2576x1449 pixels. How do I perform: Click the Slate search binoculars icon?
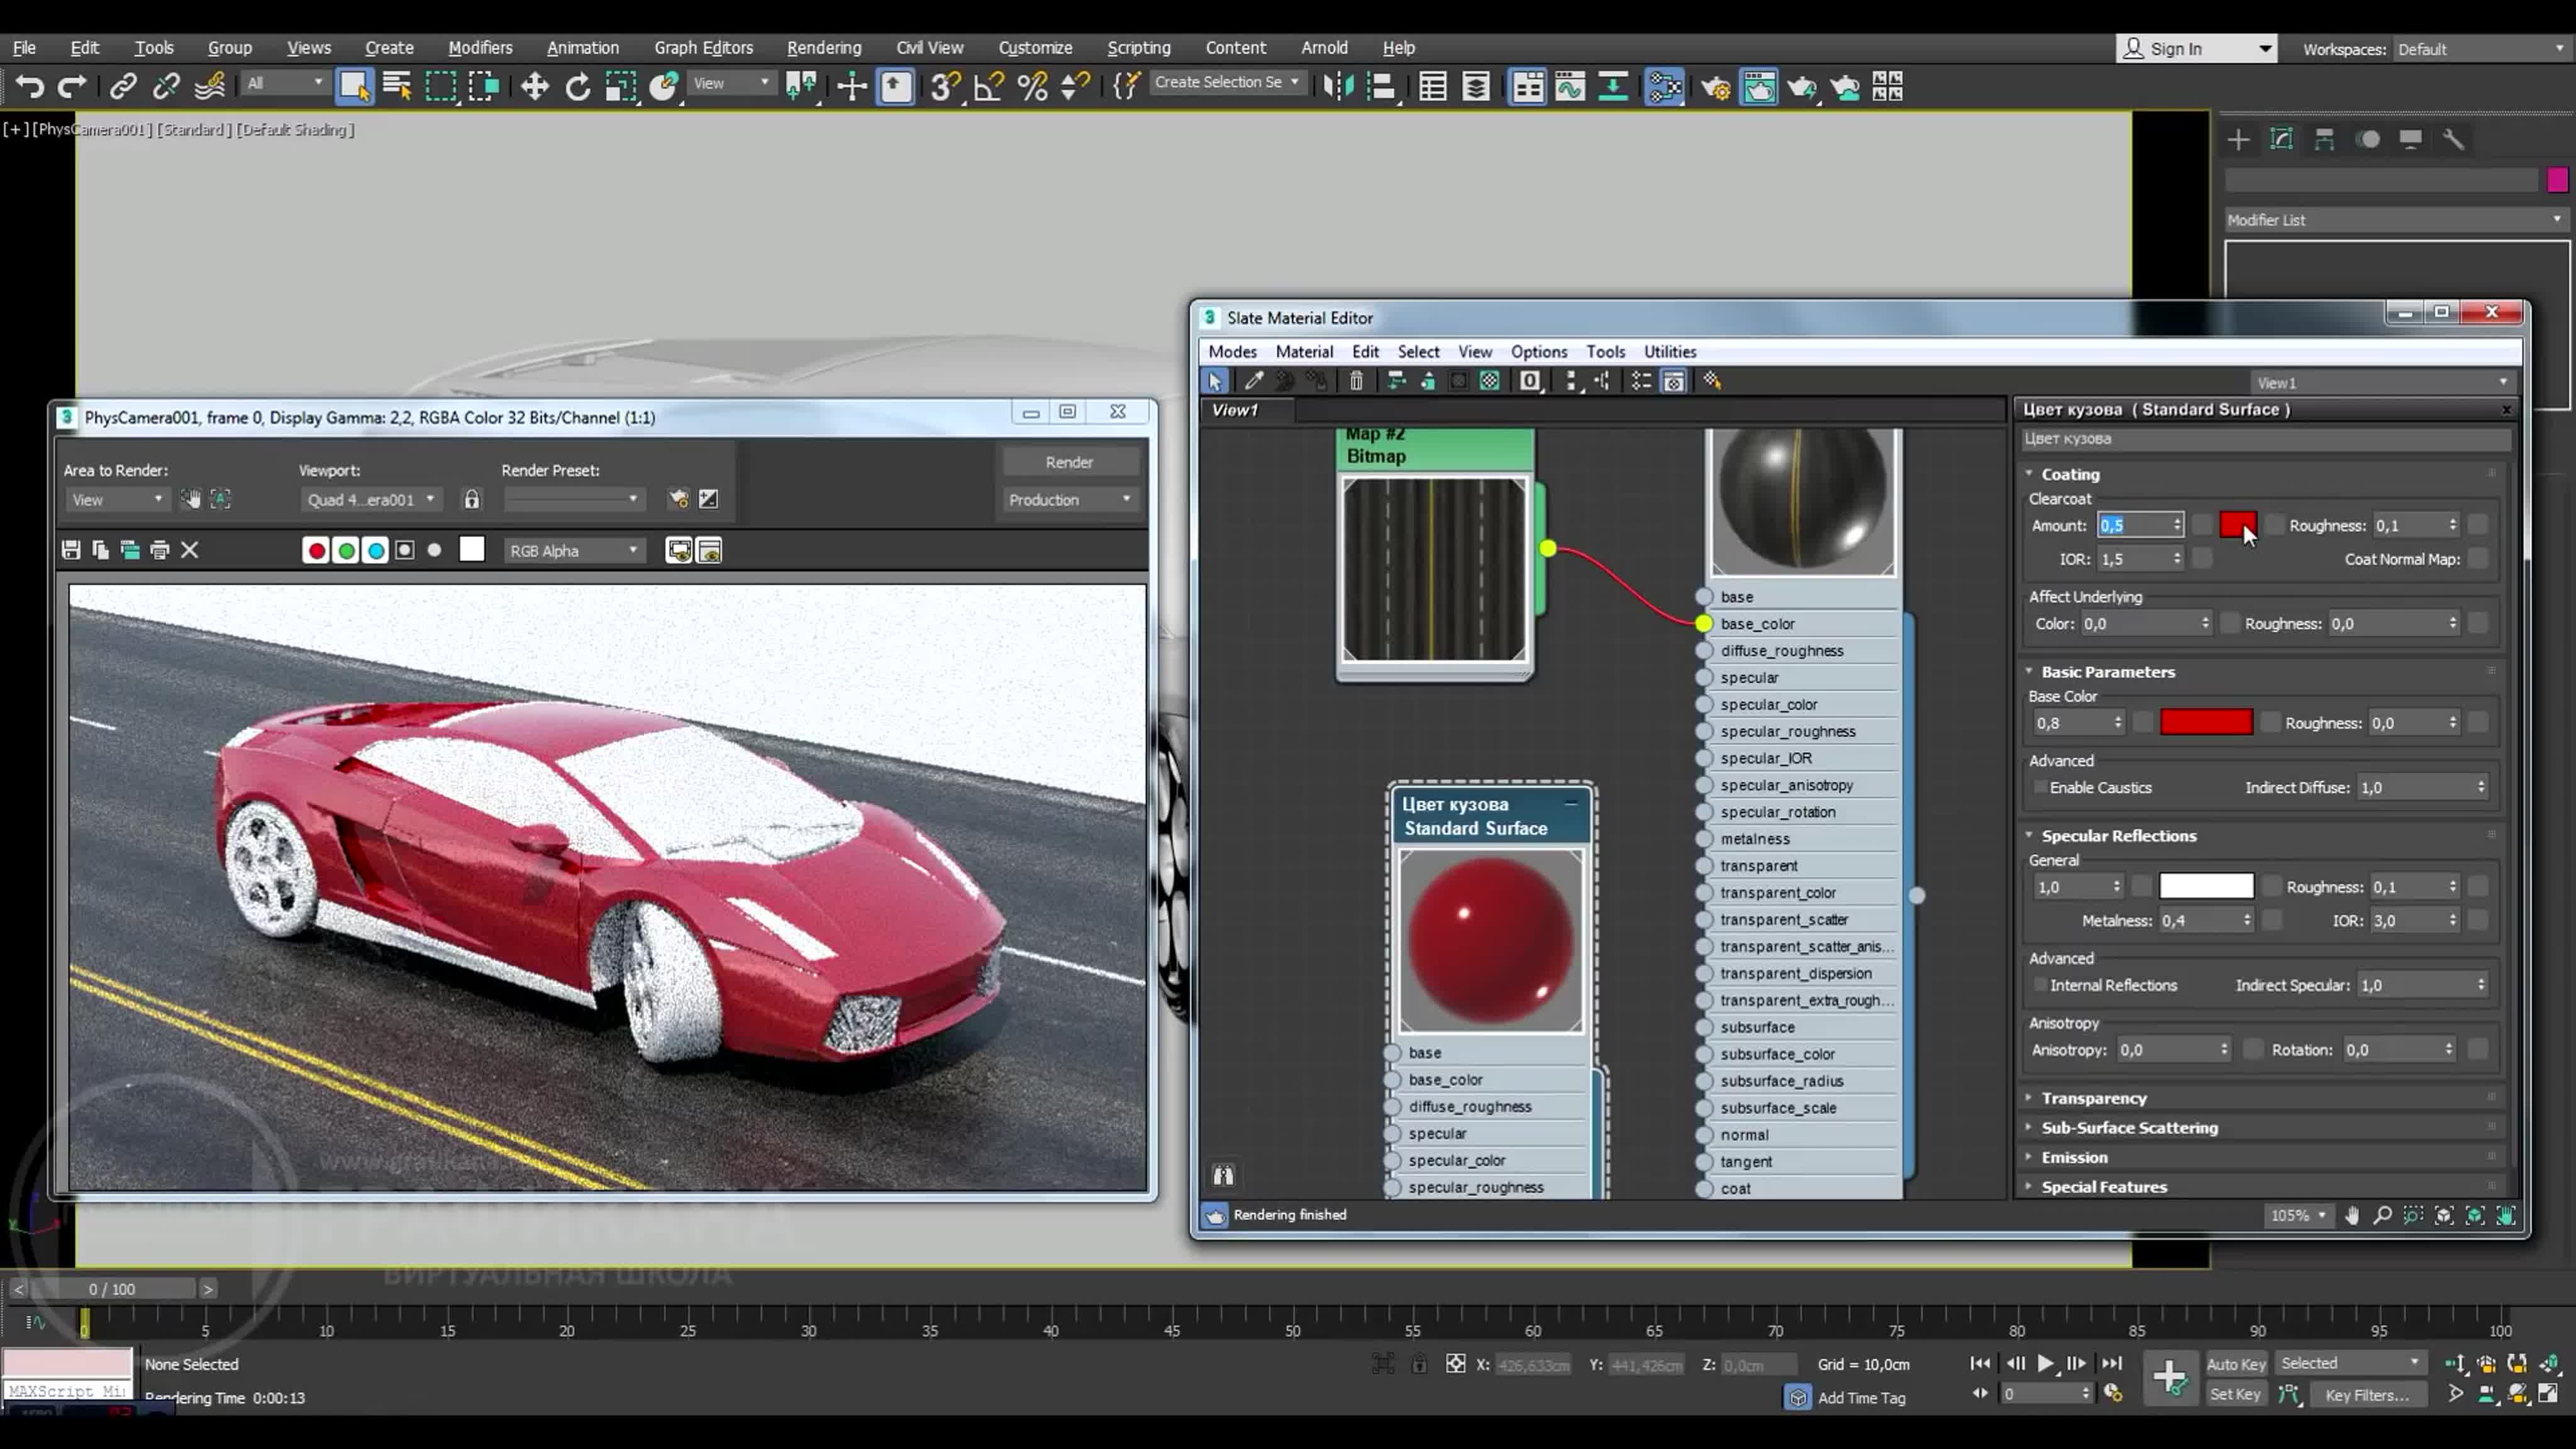tap(1223, 1175)
